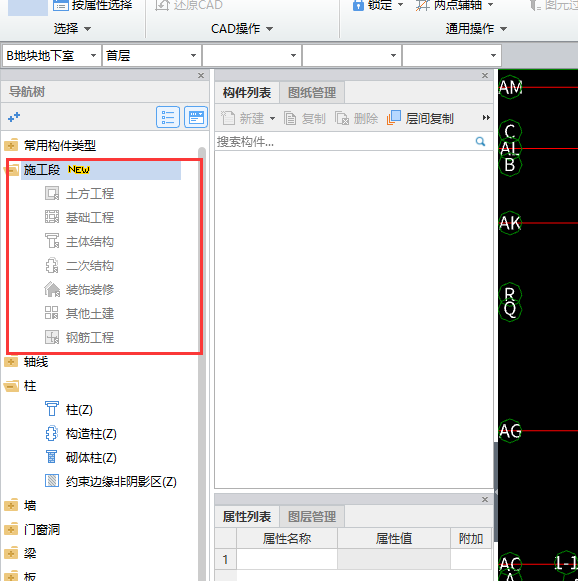Select the 施工段 NEW tree row
The image size is (578, 581).
pyautogui.click(x=101, y=170)
